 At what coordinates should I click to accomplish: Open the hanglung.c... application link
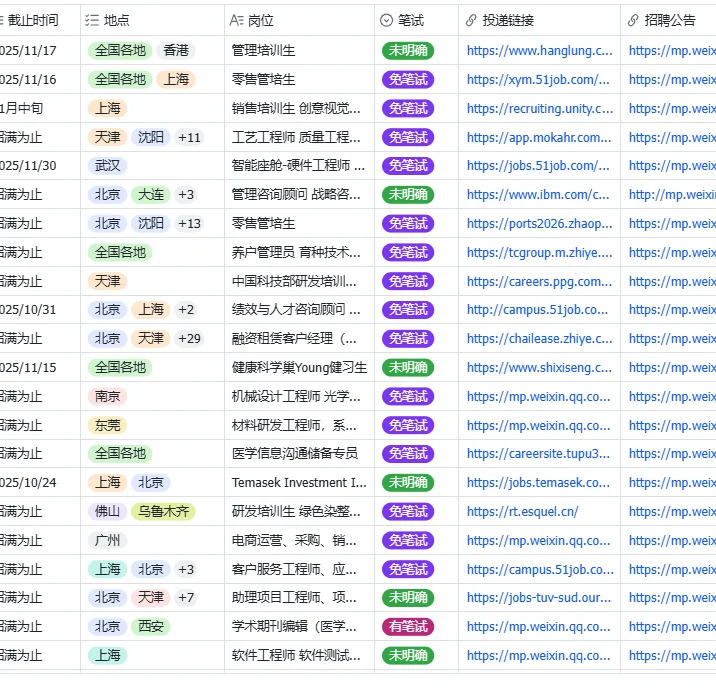click(539, 50)
